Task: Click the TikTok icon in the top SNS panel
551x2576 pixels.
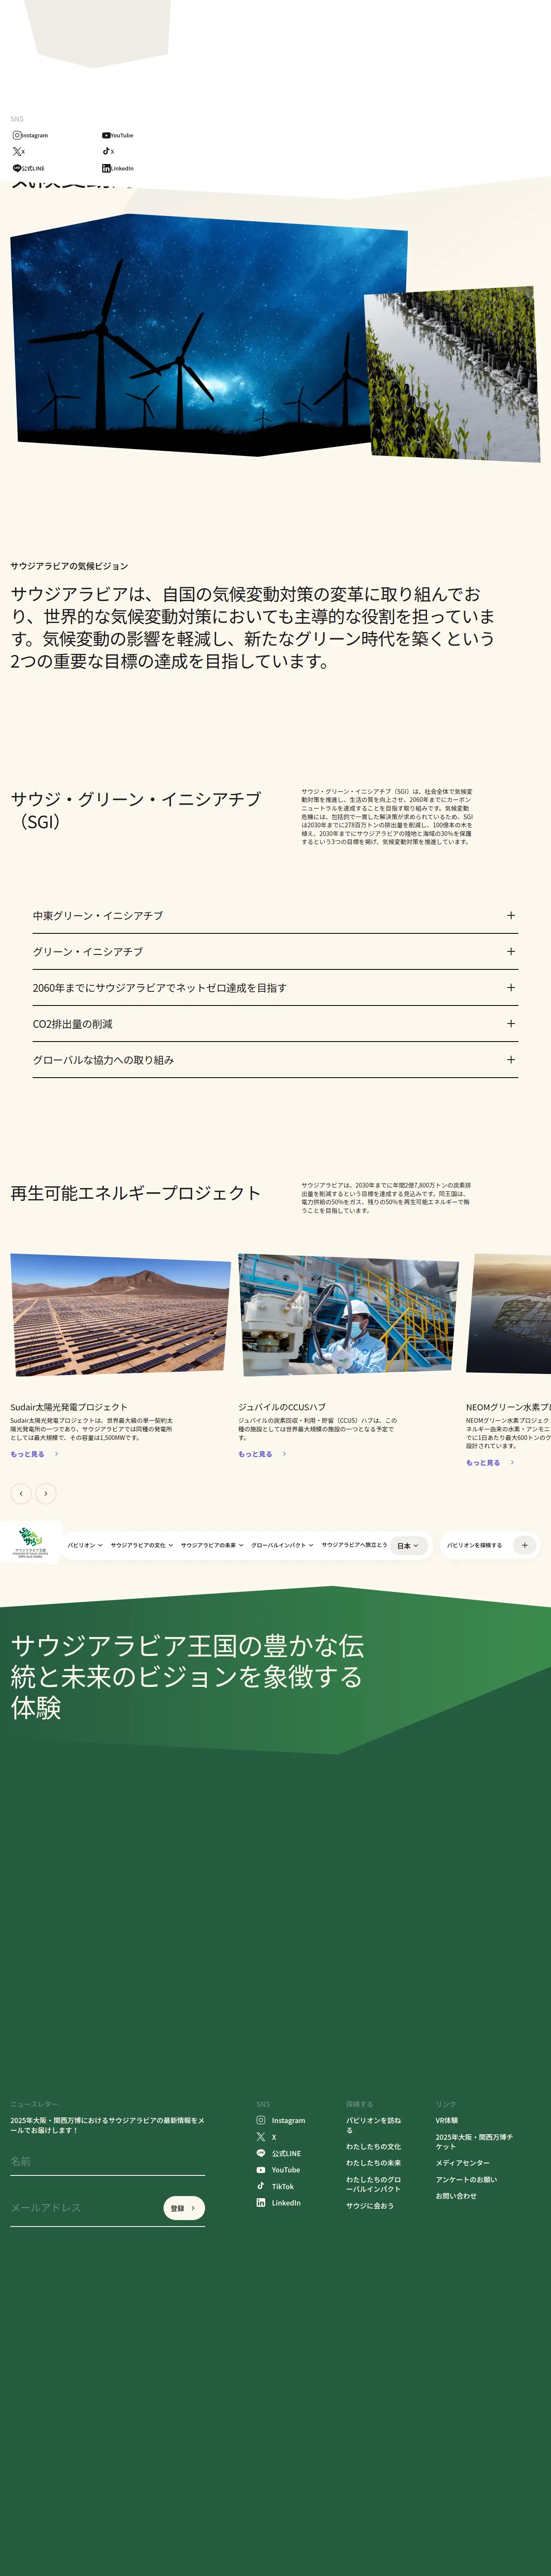Action: tap(106, 151)
